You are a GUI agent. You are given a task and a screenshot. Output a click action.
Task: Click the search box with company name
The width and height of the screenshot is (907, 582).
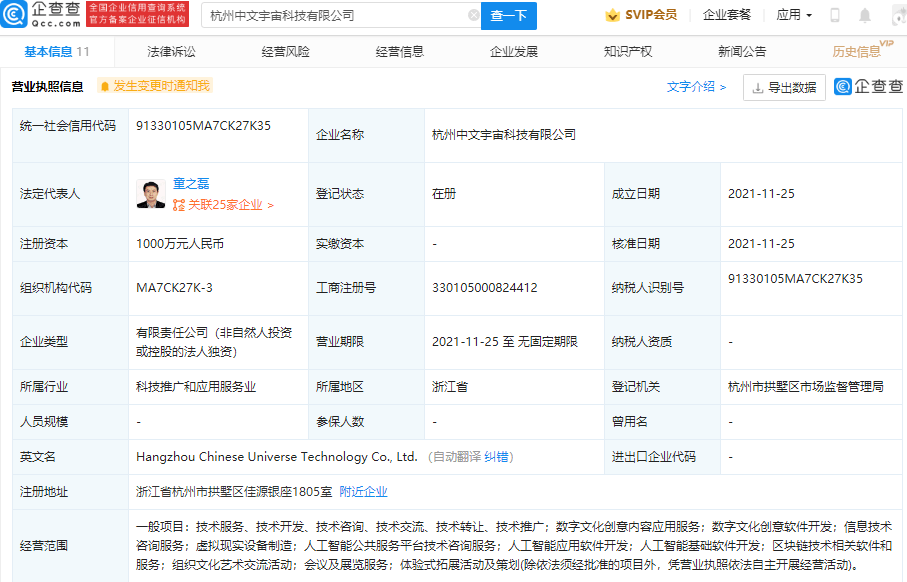point(341,16)
